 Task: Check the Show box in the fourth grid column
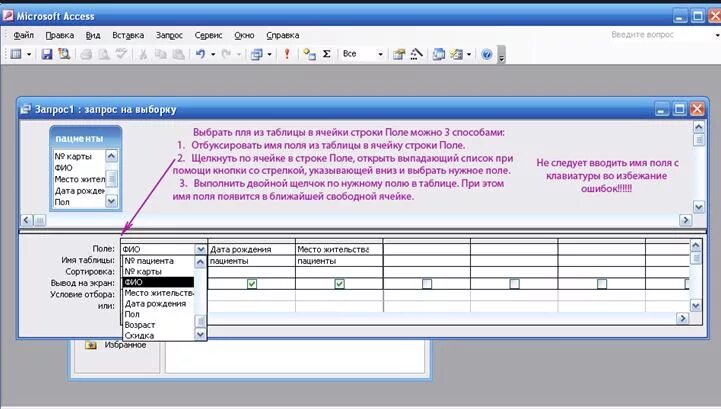pyautogui.click(x=427, y=284)
